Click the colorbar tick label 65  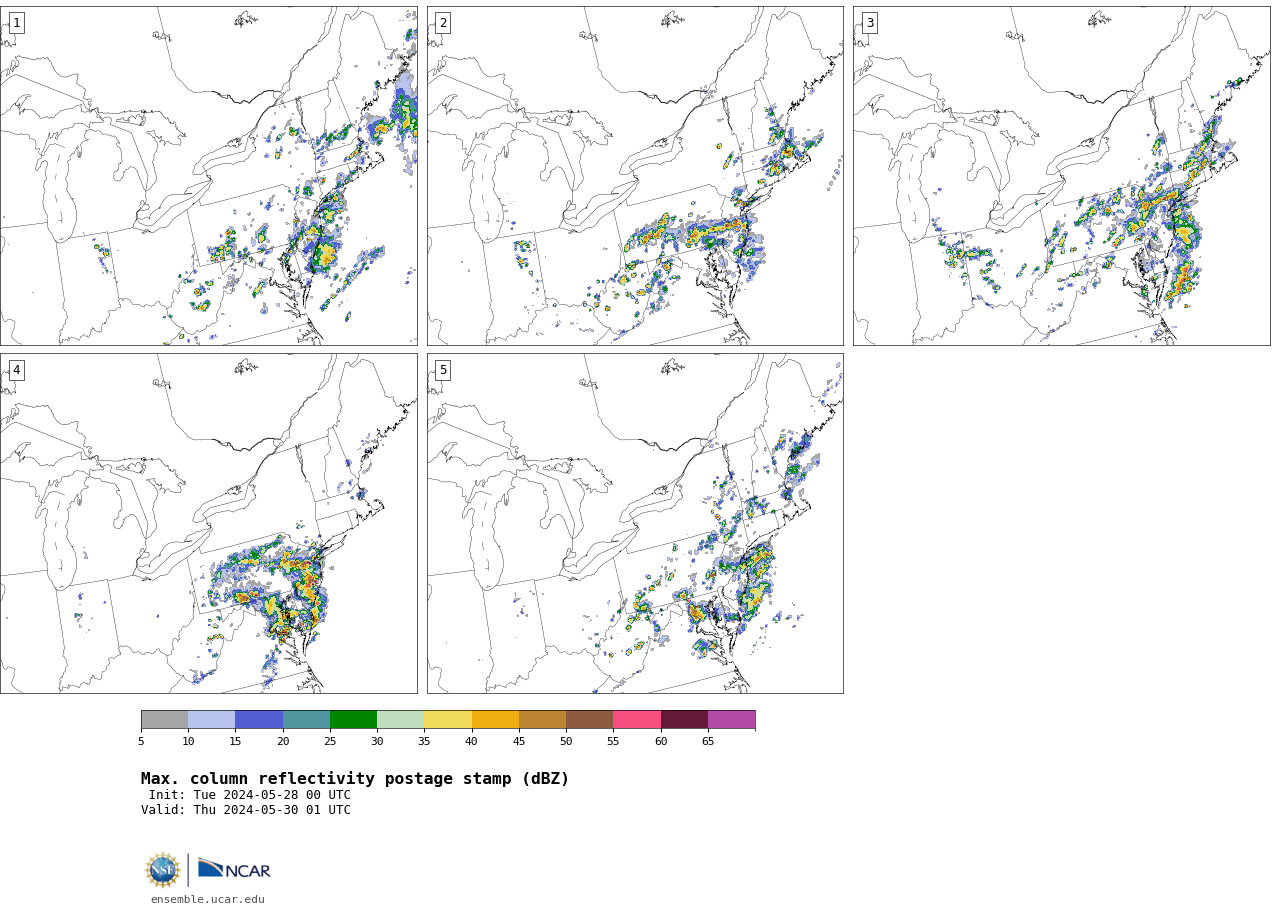pos(708,741)
